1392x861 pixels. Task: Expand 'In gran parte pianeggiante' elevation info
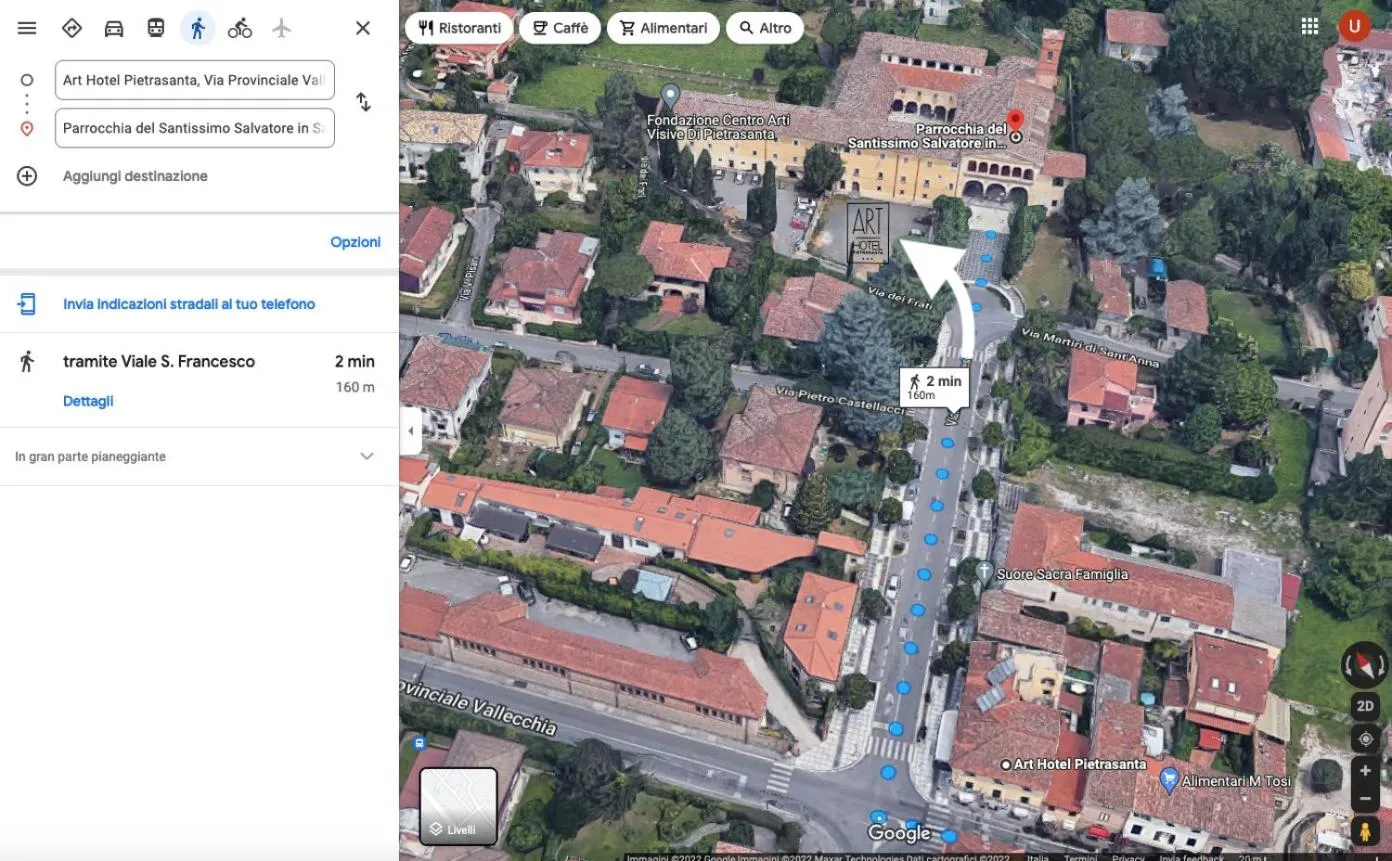tap(367, 456)
